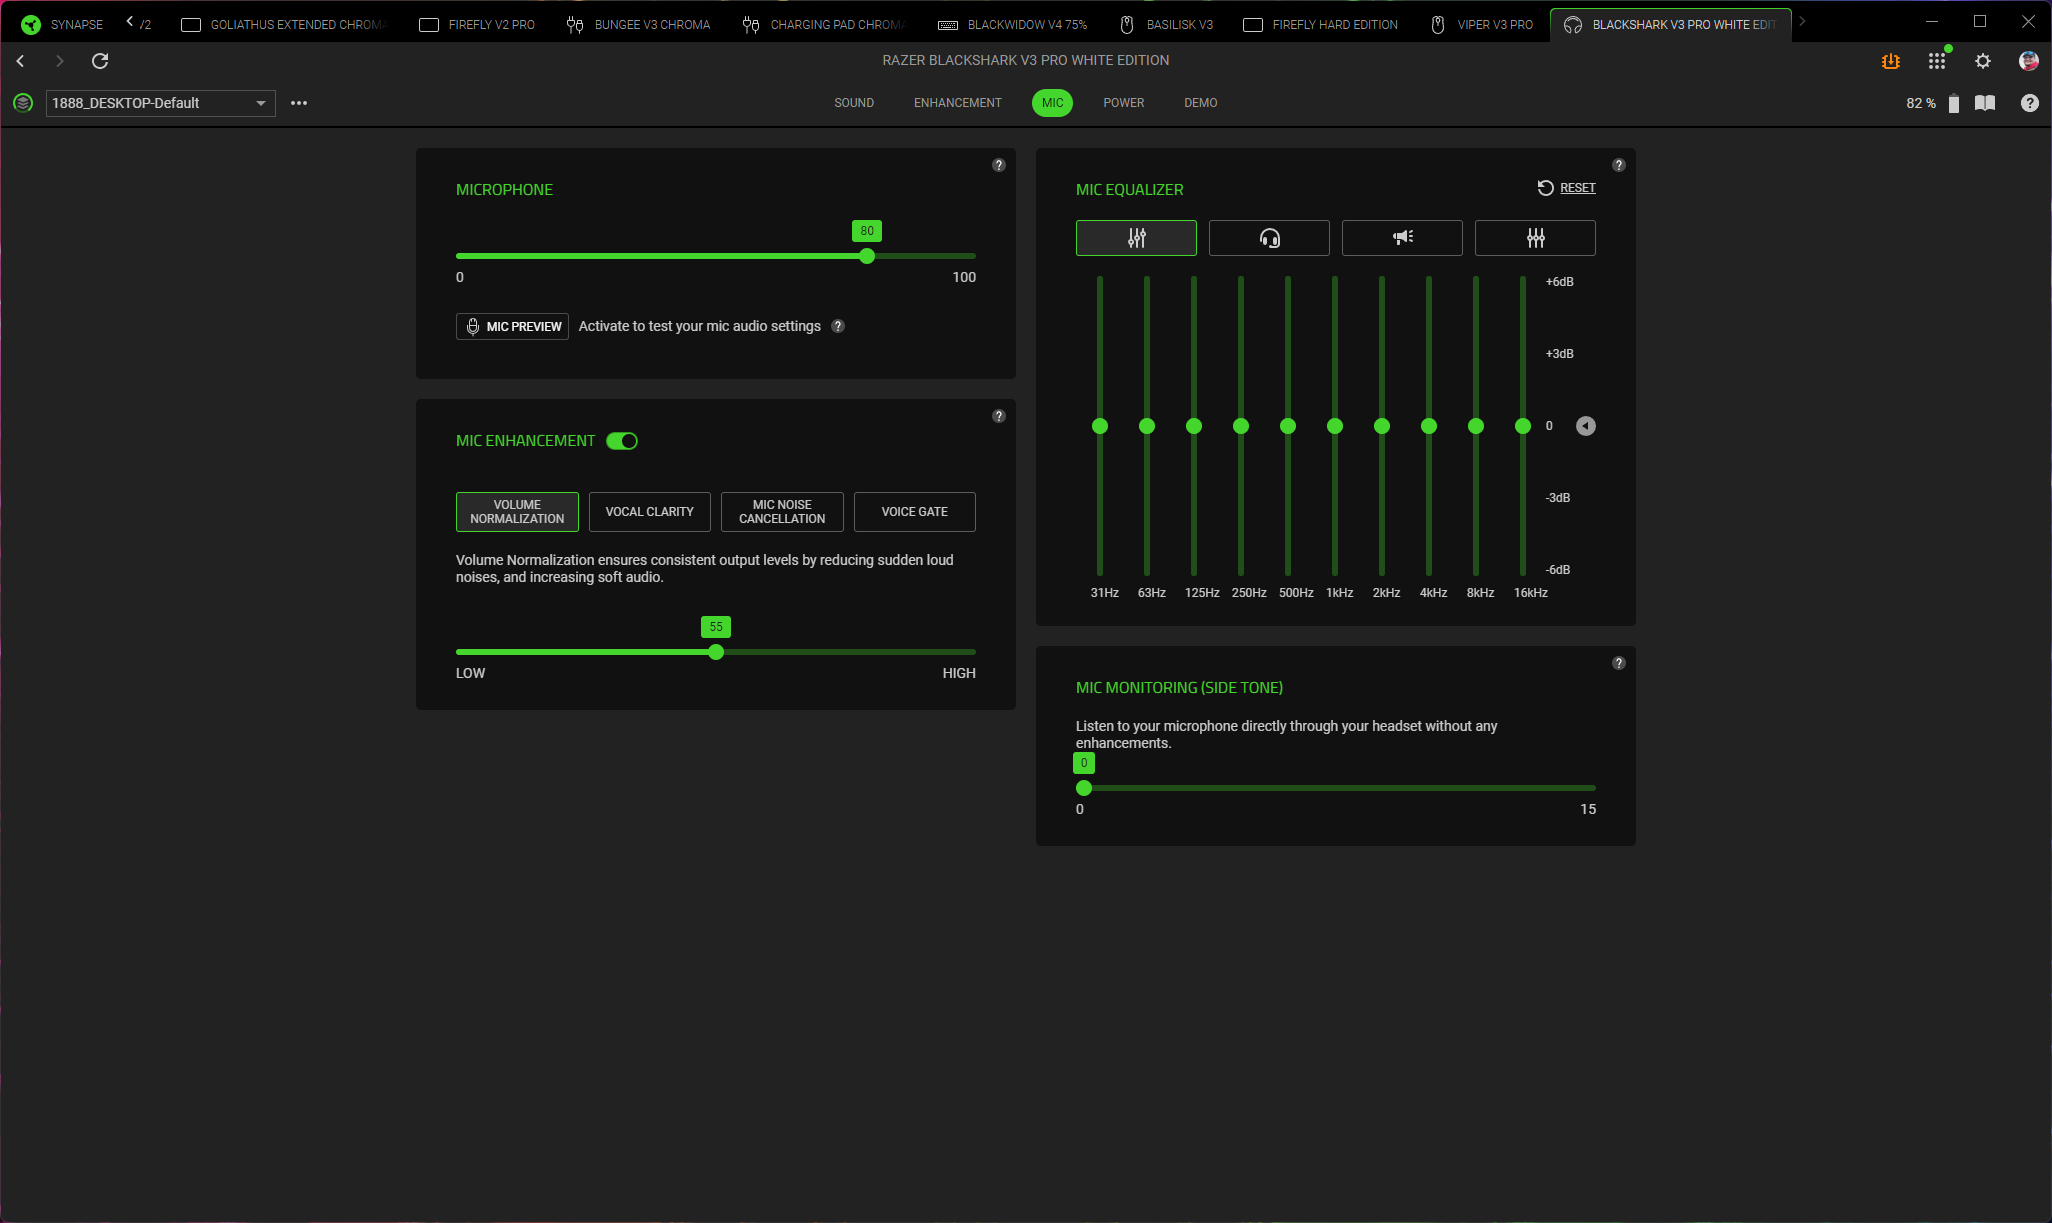2052x1223 pixels.
Task: Open the profile more-options ellipsis menu
Action: click(299, 103)
